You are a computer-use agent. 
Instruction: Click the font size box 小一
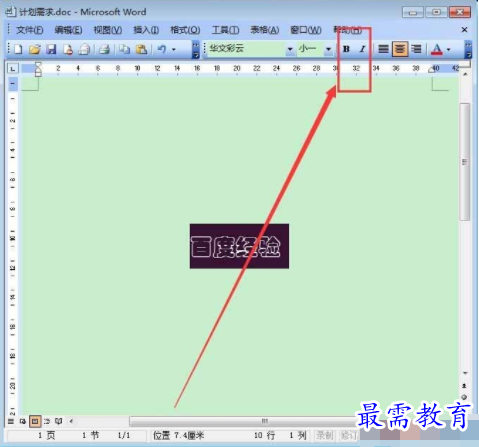tap(310, 49)
